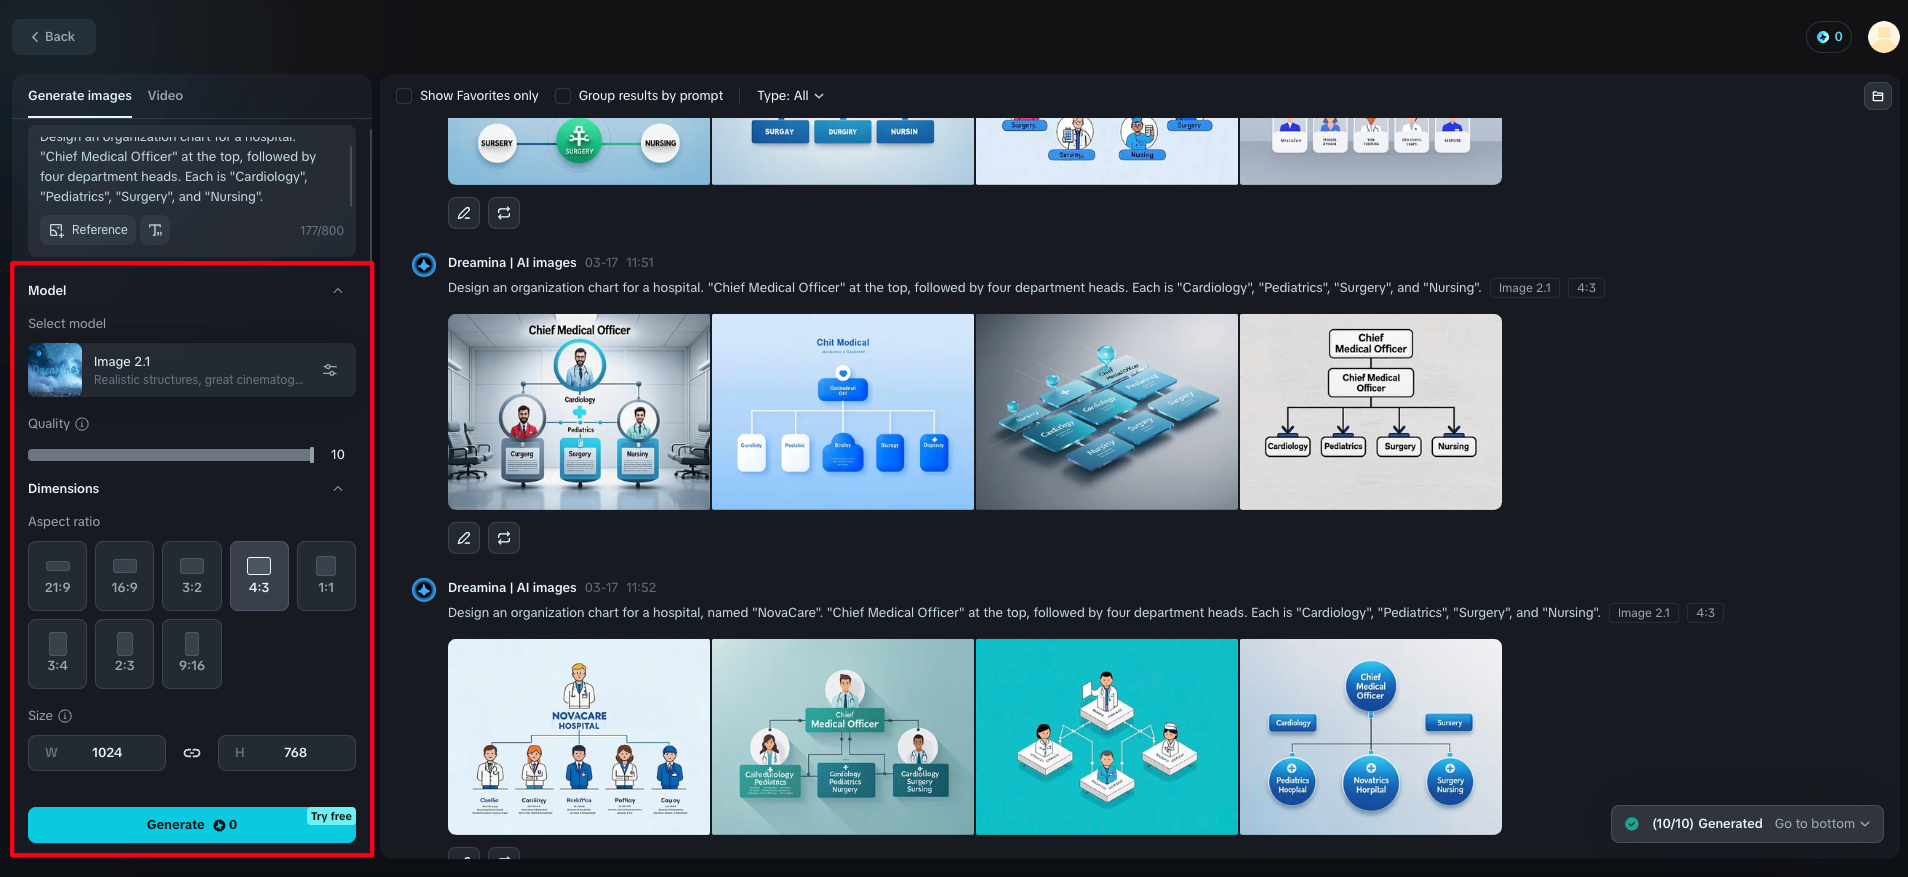This screenshot has width=1908, height=877.
Task: Click the '(10/10) Generated' status text
Action: [x=1707, y=824]
